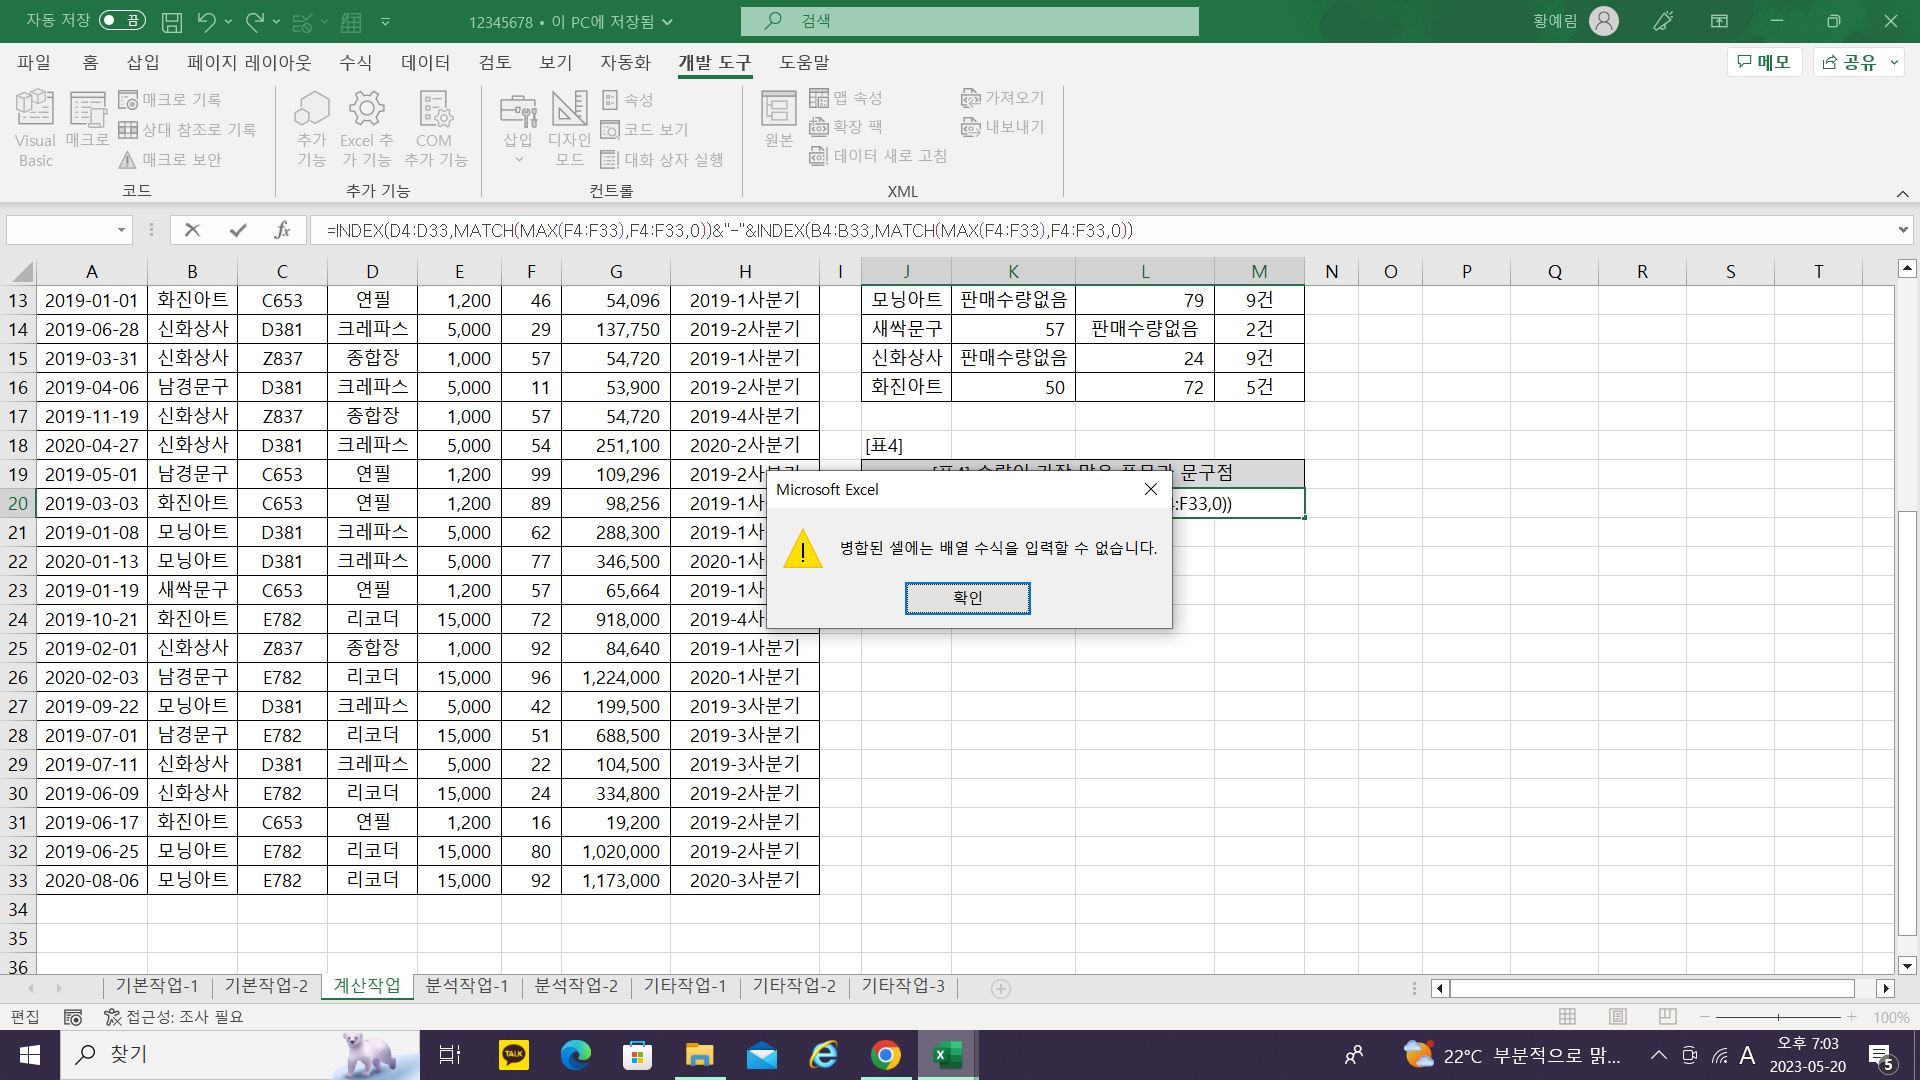
Task: Toggle the 자동 저장 autosave switch
Action: [122, 21]
